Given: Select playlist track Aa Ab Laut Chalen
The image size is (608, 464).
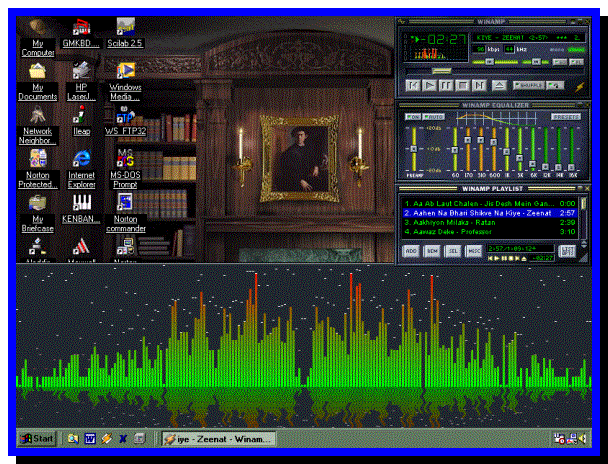Looking at the screenshot, I should point(489,204).
